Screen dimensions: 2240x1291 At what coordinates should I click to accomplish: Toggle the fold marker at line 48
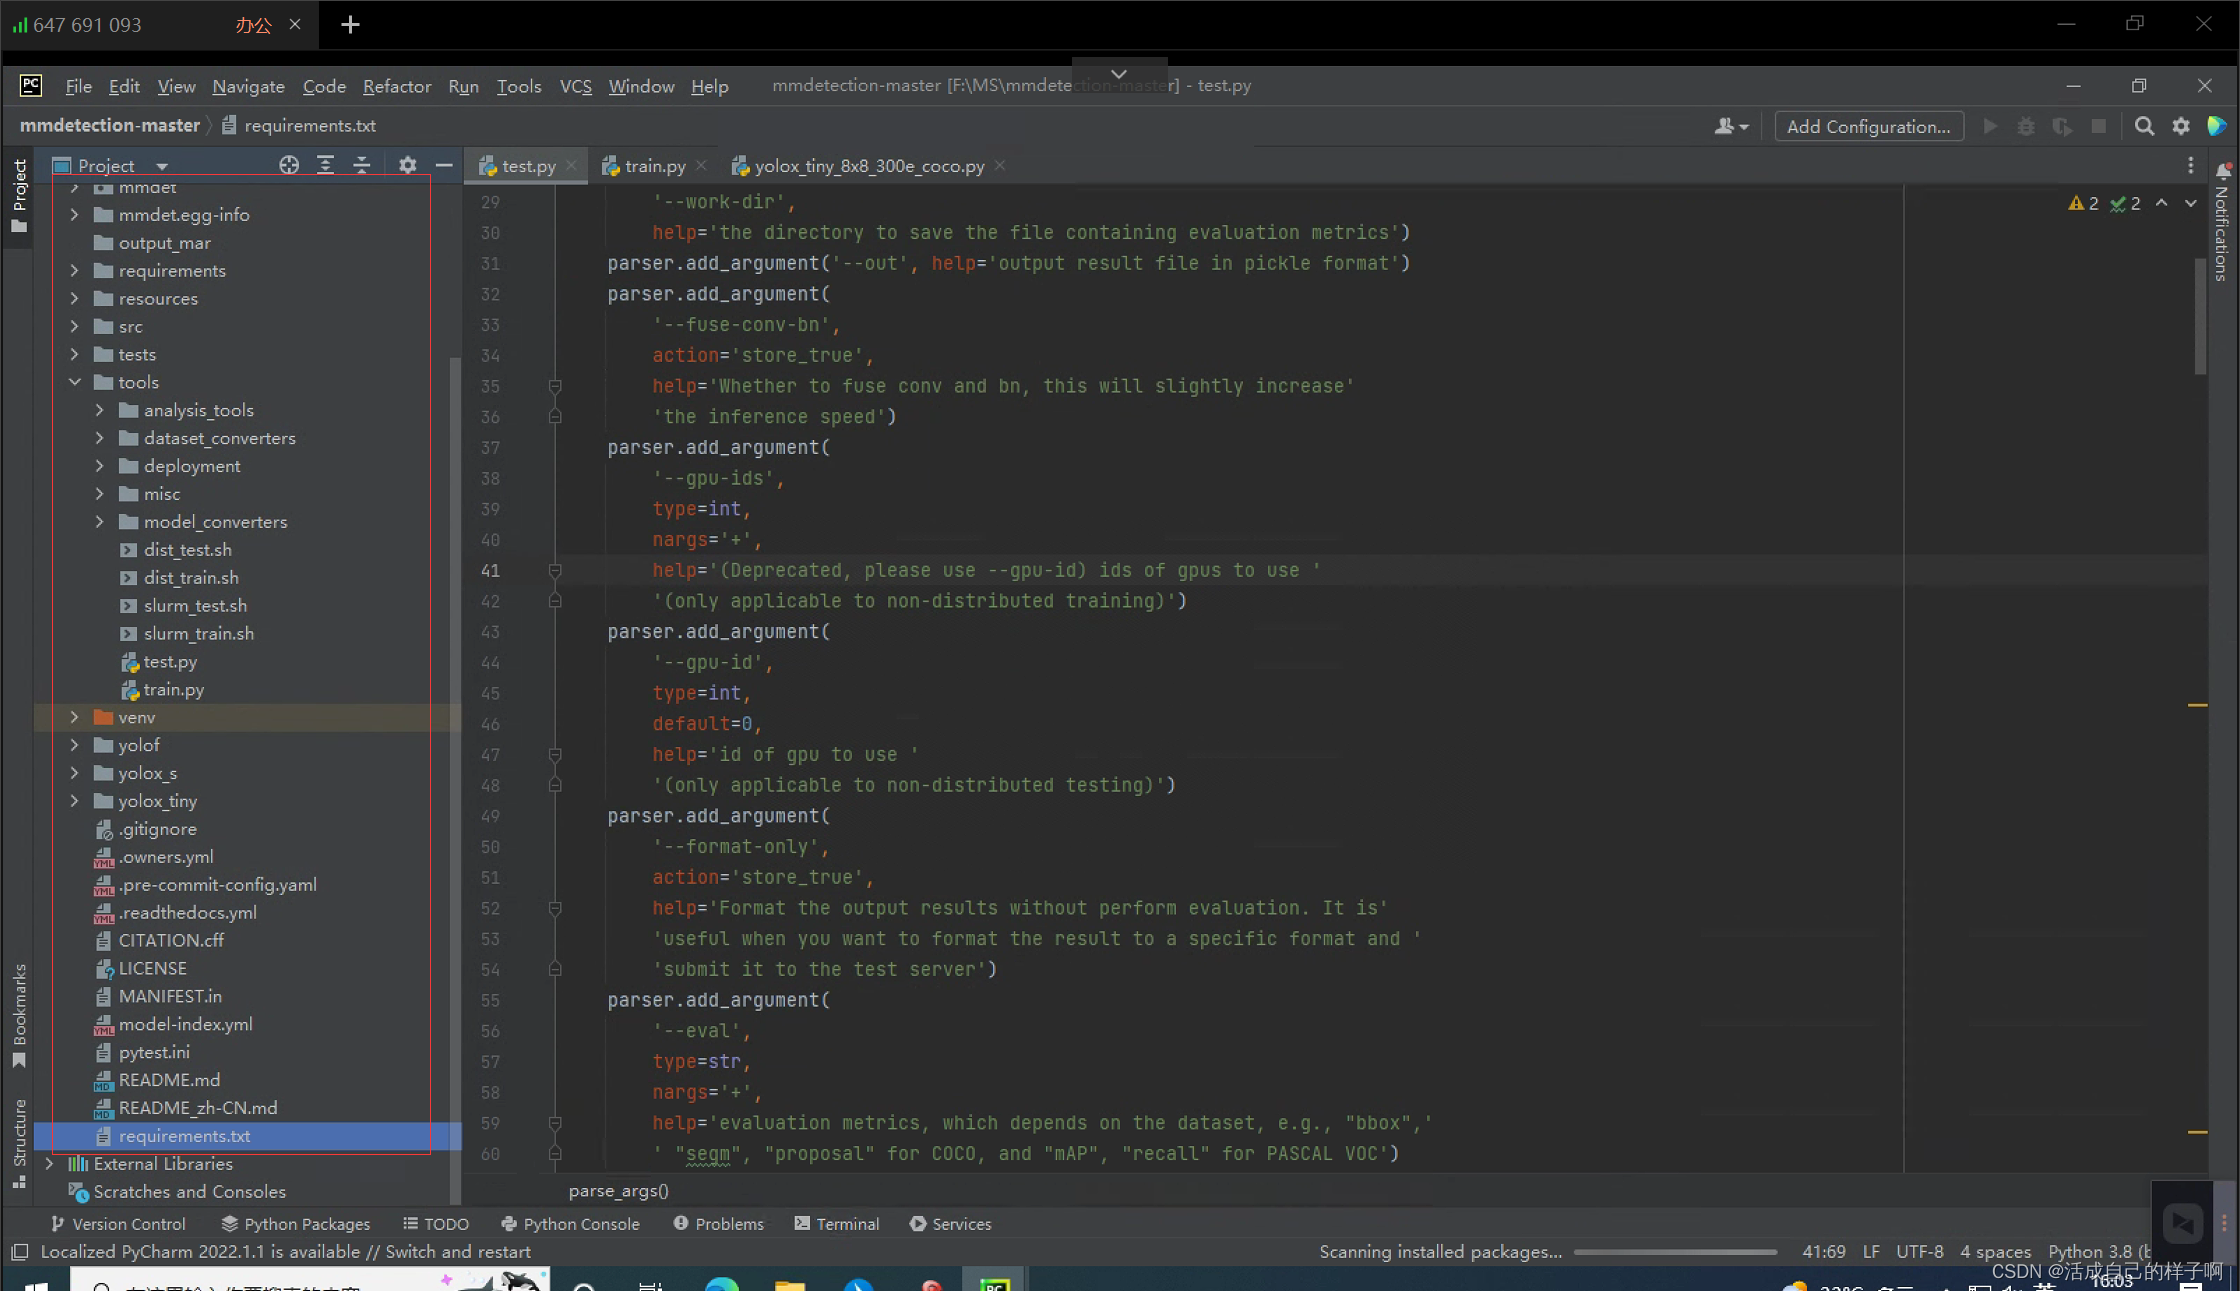(557, 786)
